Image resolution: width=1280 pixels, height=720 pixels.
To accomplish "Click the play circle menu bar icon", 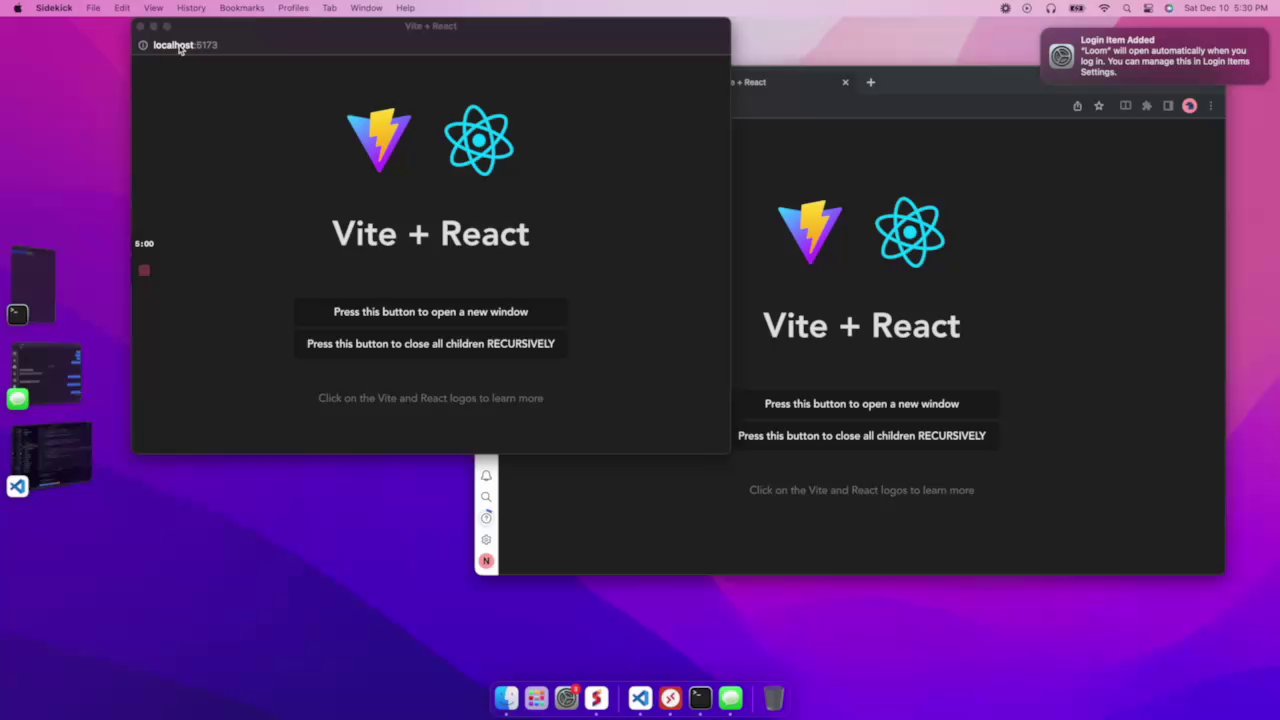I will click(1027, 8).
